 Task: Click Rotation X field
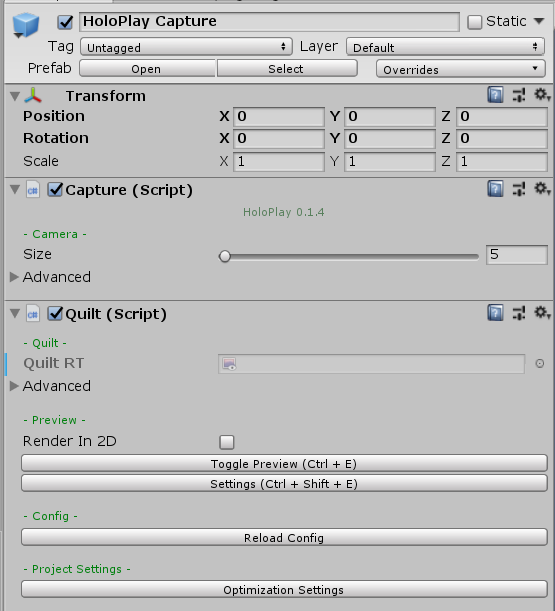(279, 139)
